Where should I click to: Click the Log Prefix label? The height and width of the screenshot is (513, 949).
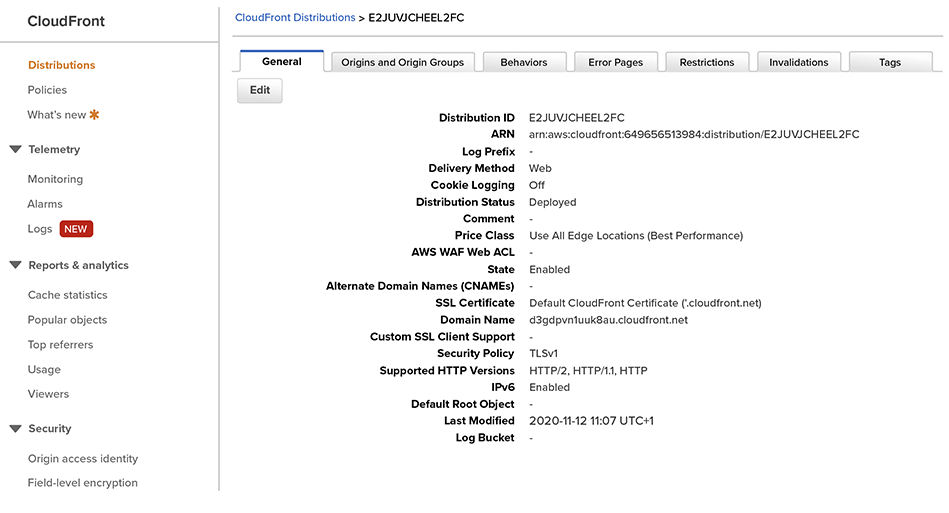pos(488,151)
